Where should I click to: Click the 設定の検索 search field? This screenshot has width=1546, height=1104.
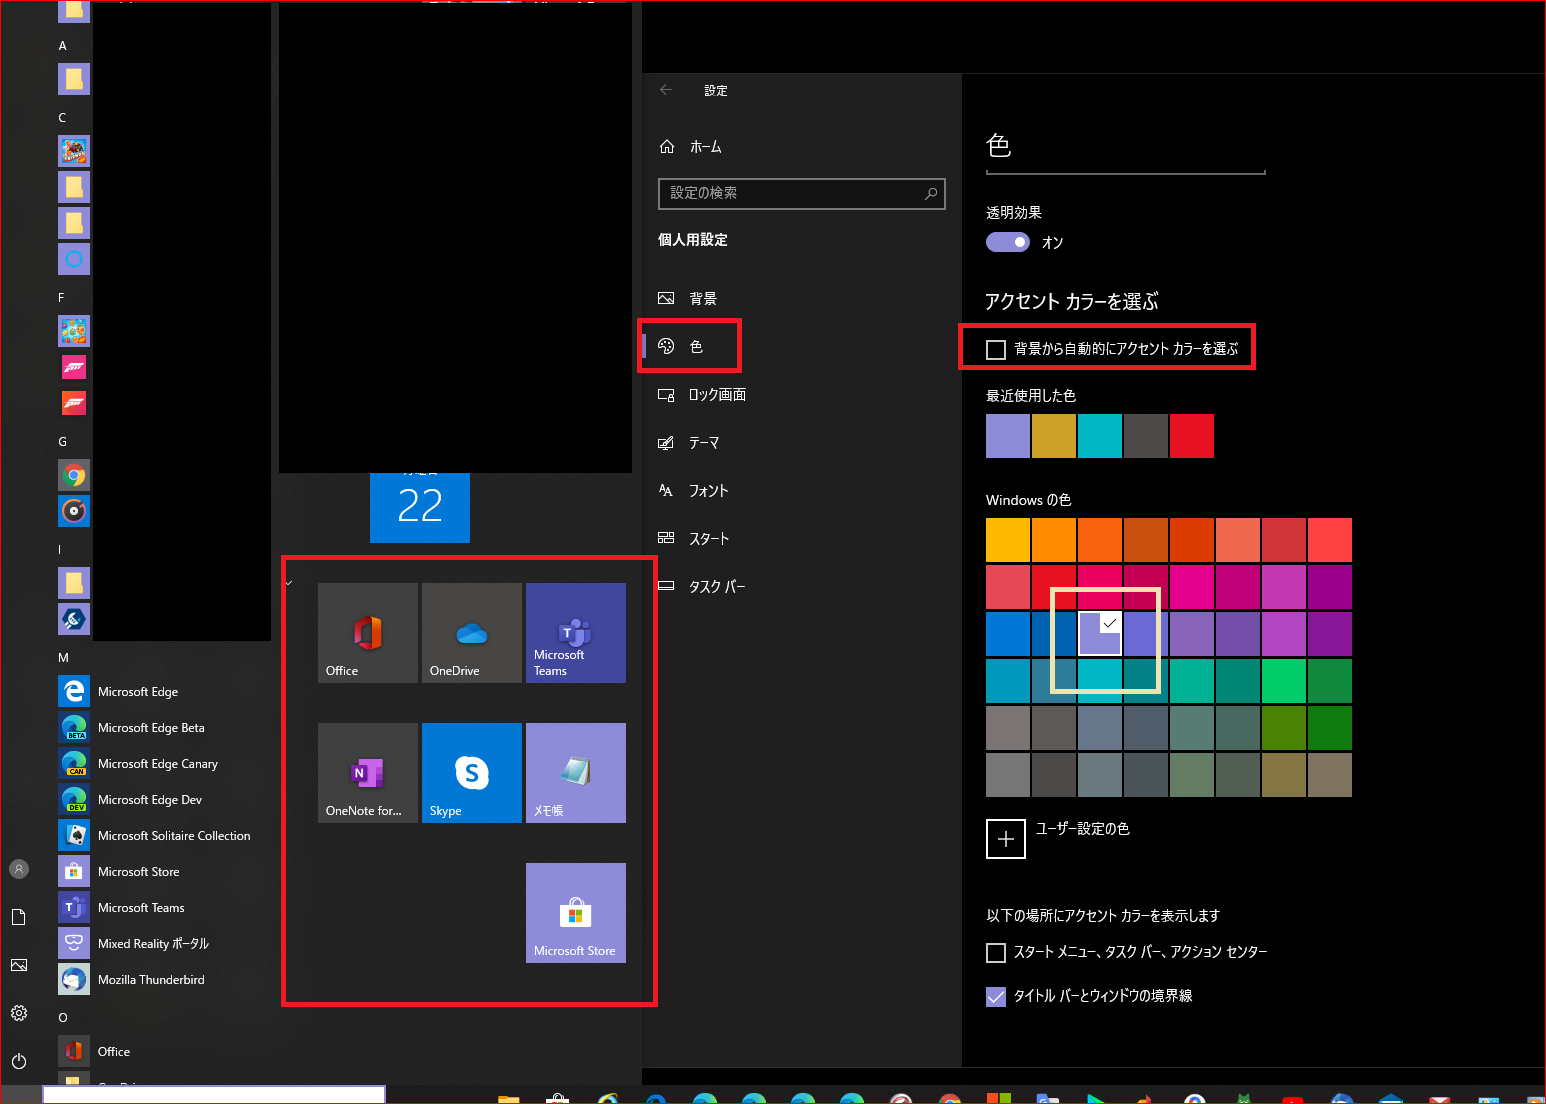click(801, 193)
